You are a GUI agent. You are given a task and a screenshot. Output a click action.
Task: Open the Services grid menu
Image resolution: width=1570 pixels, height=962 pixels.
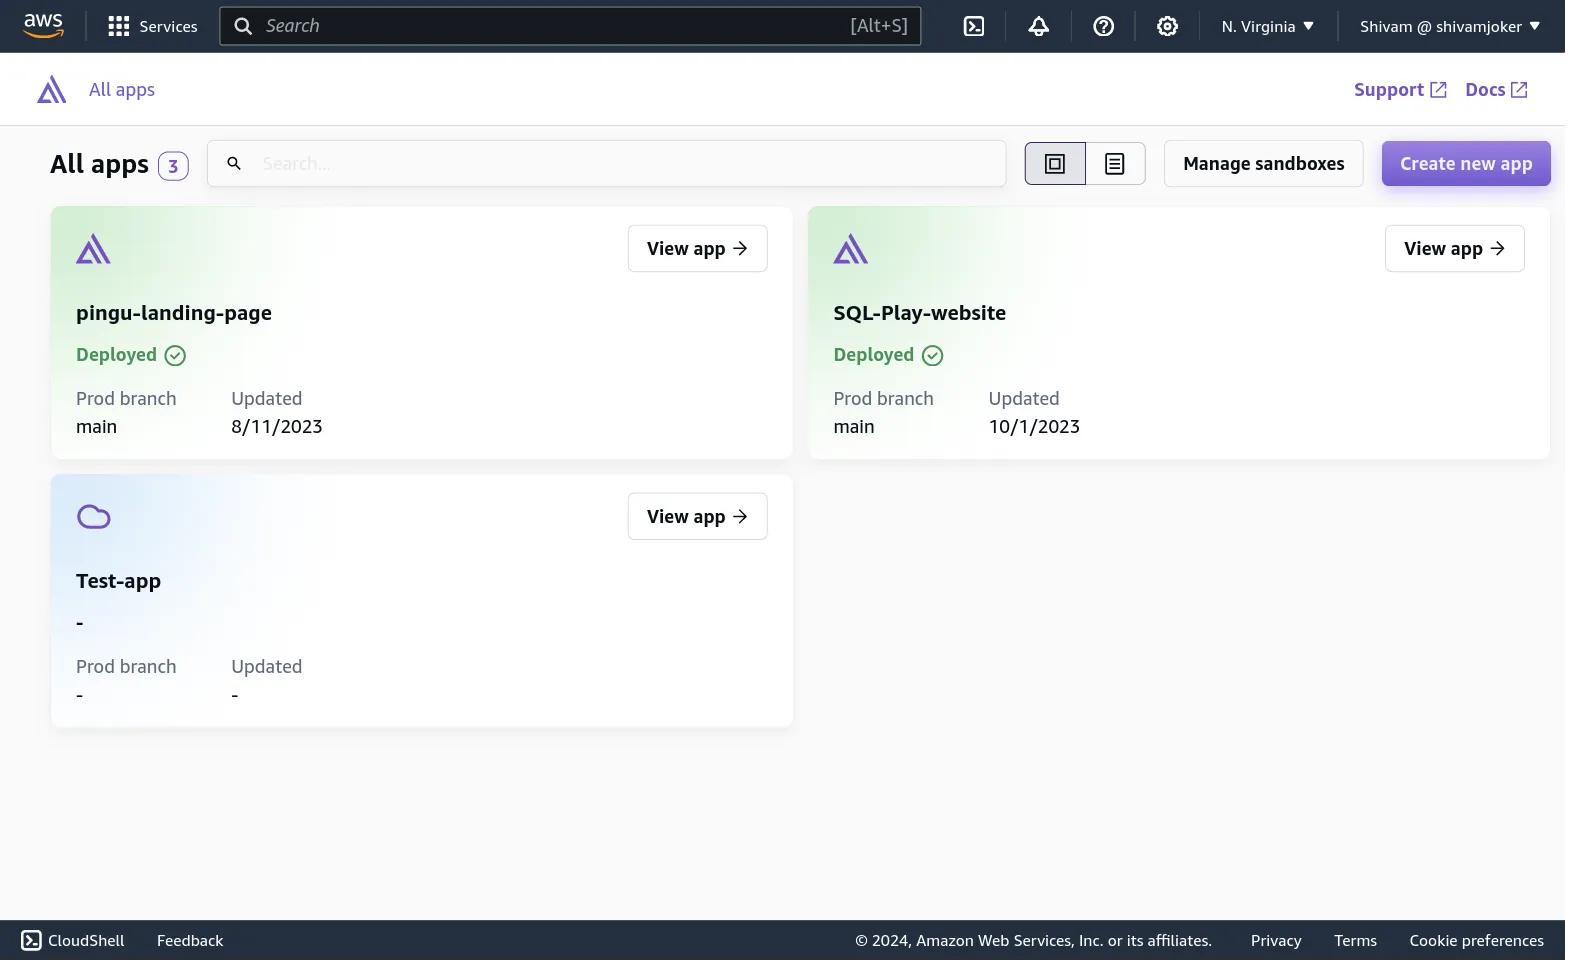152,26
